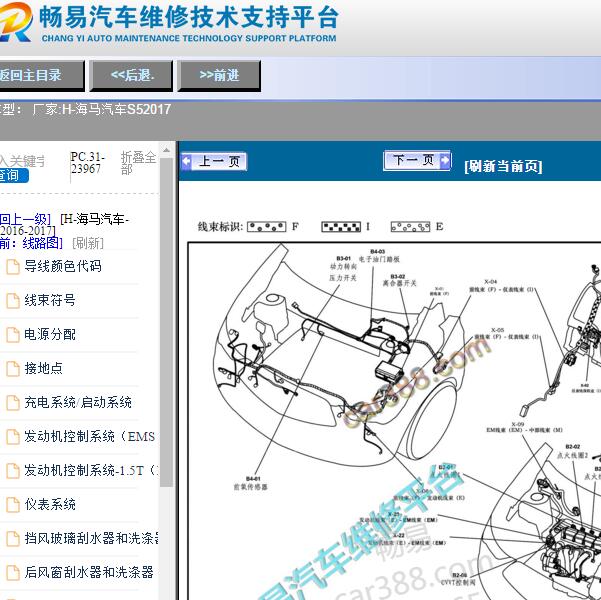Click the PC.31-23967 text

[x=88, y=163]
